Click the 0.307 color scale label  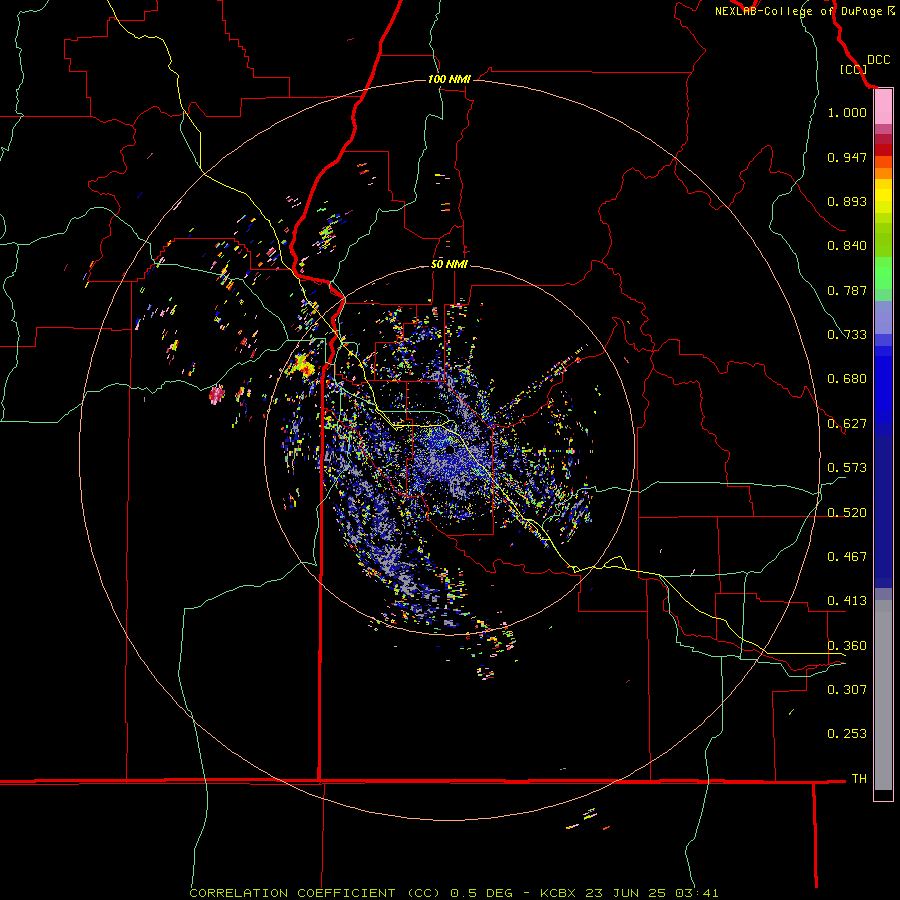tap(847, 689)
